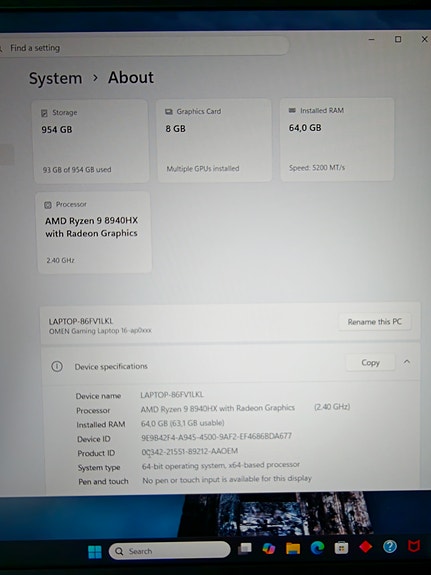
Task: Click the (2.40 GHz) speed in specifications
Action: tap(332, 407)
